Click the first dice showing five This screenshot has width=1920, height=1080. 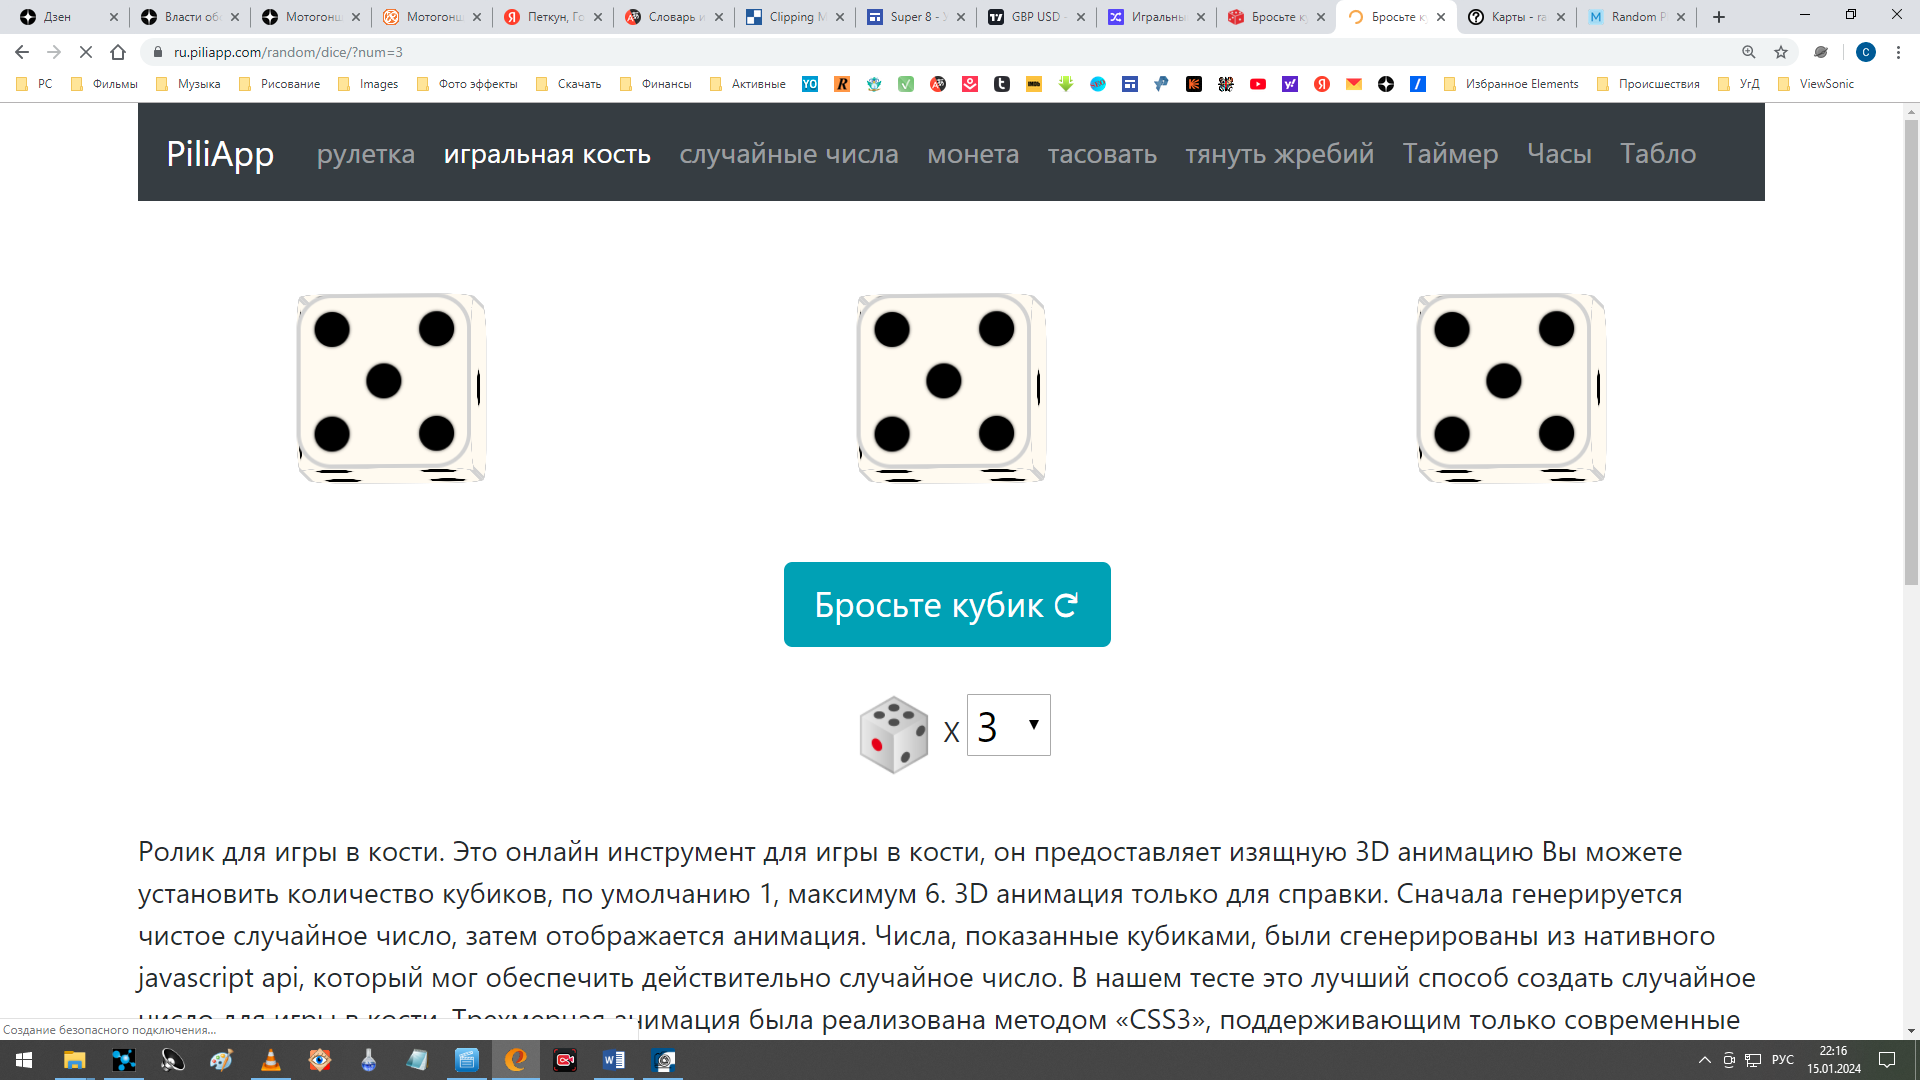point(391,388)
